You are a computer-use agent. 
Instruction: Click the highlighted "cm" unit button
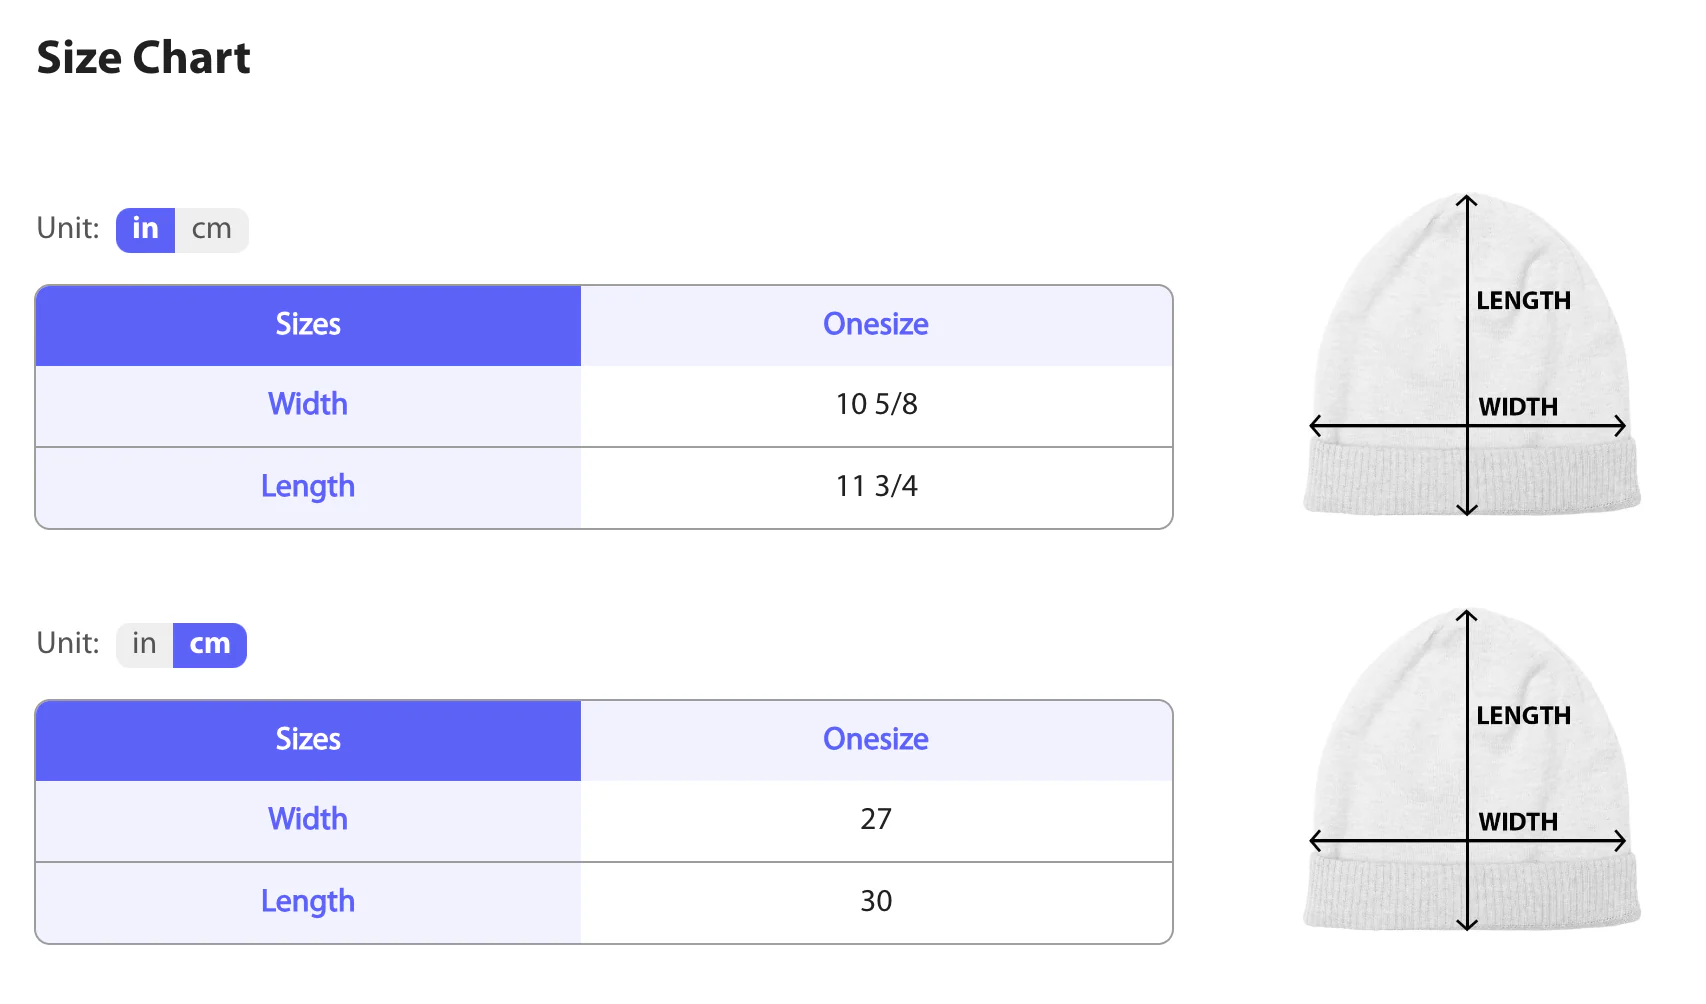coord(210,644)
